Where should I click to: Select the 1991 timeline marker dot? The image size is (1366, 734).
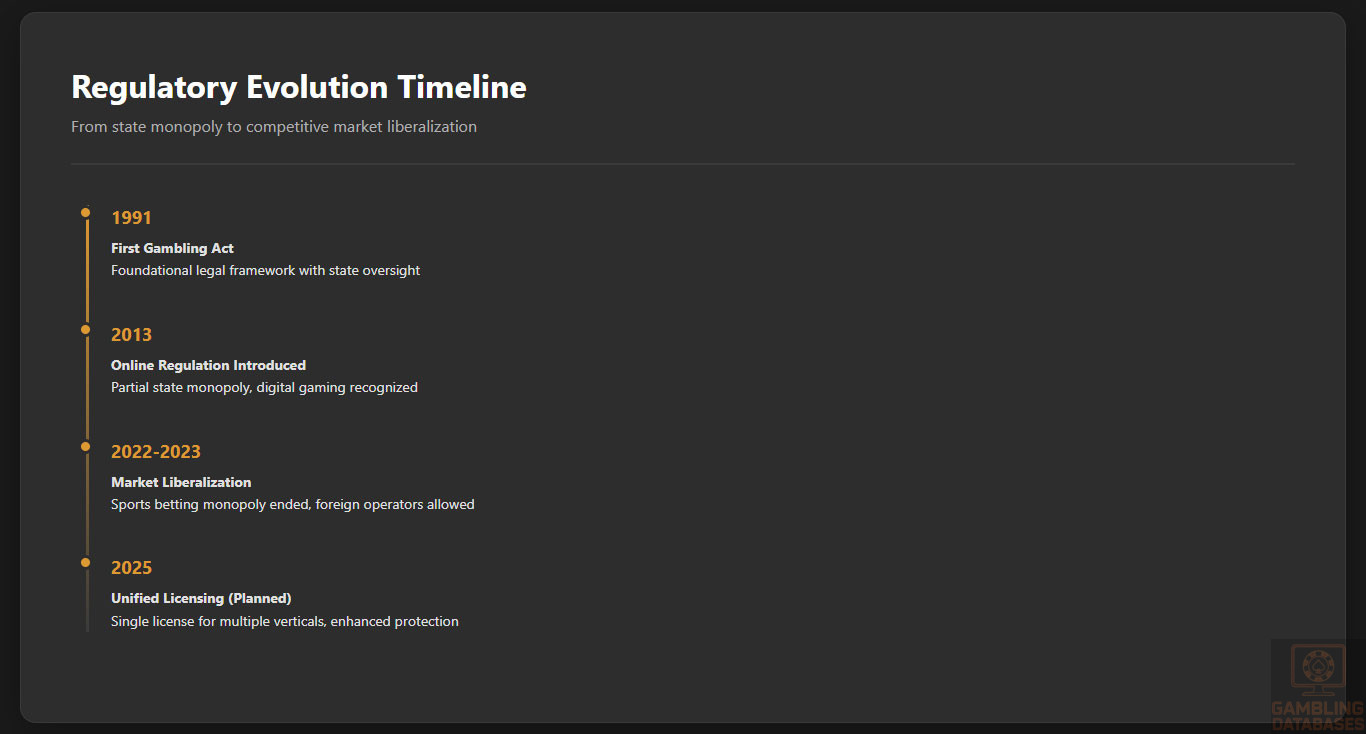pos(86,212)
